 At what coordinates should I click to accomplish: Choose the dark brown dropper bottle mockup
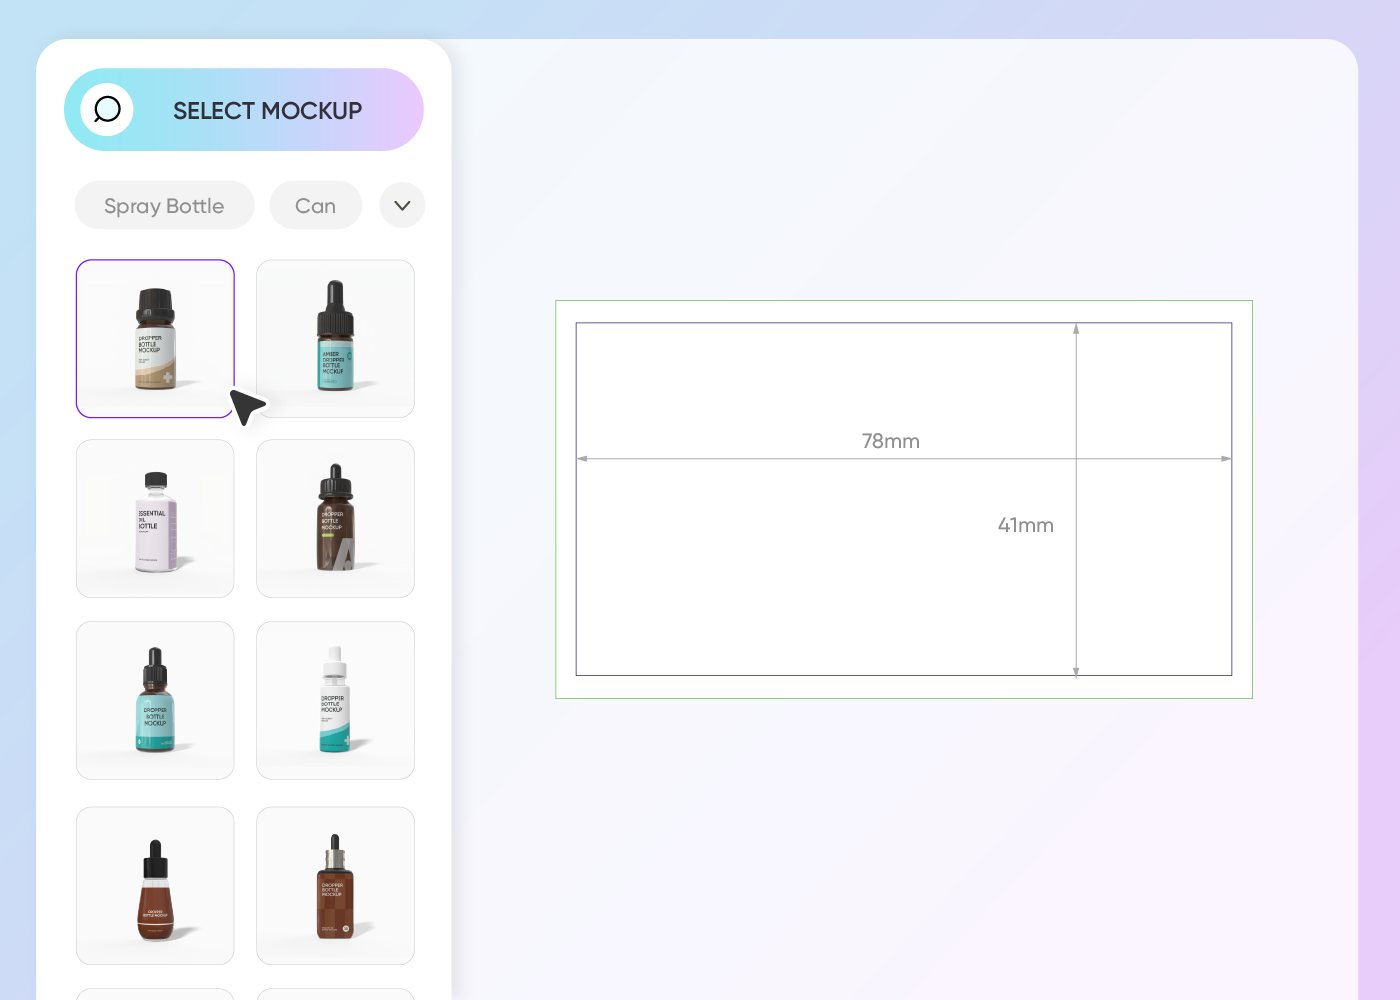pyautogui.click(x=335, y=519)
